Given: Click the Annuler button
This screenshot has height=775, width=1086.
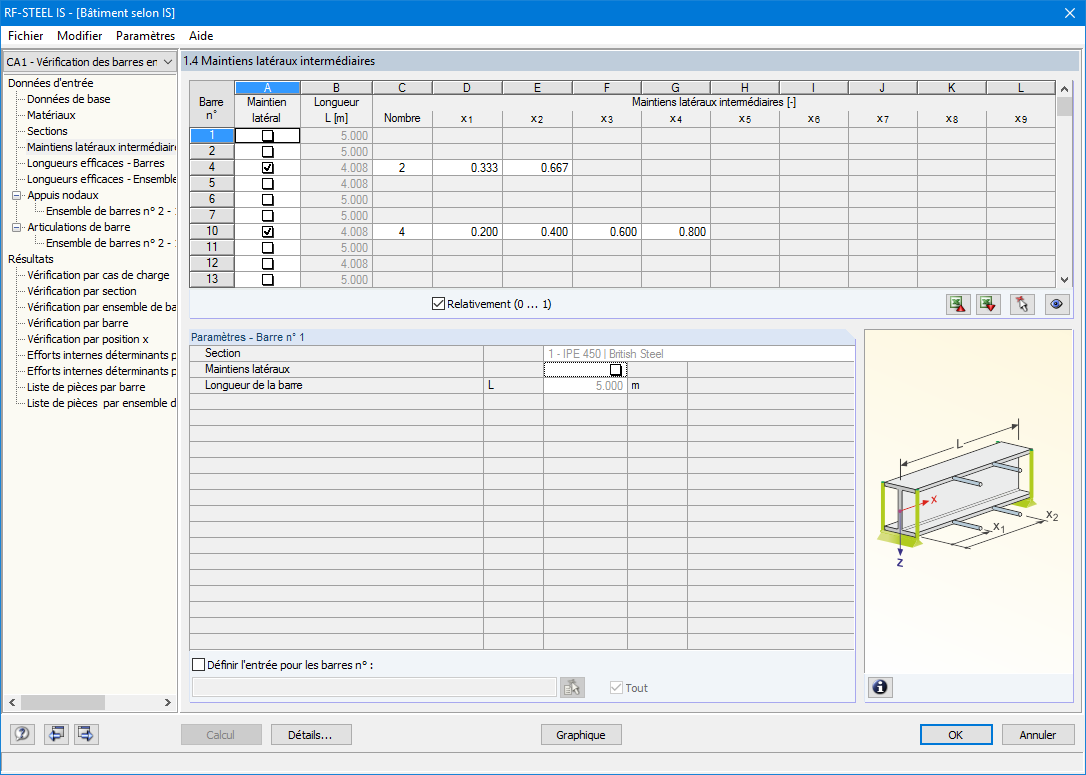Looking at the screenshot, I should (1038, 735).
